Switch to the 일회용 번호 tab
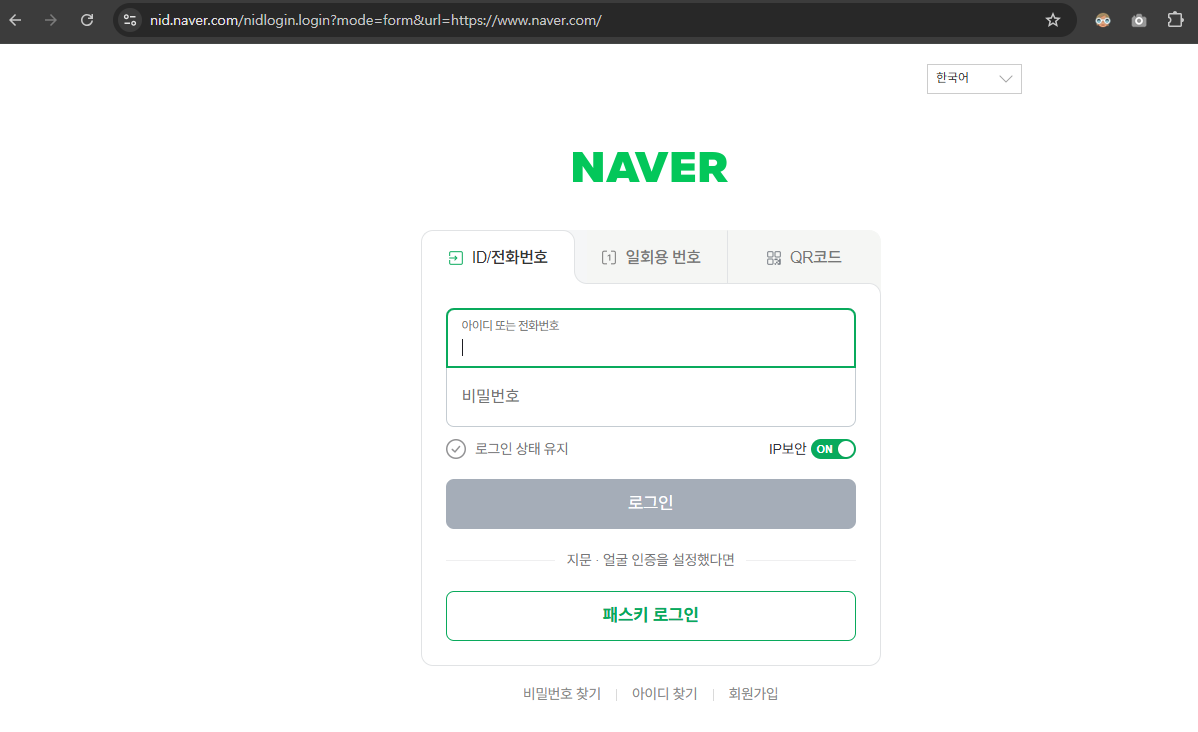This screenshot has width=1198, height=732. 651,257
